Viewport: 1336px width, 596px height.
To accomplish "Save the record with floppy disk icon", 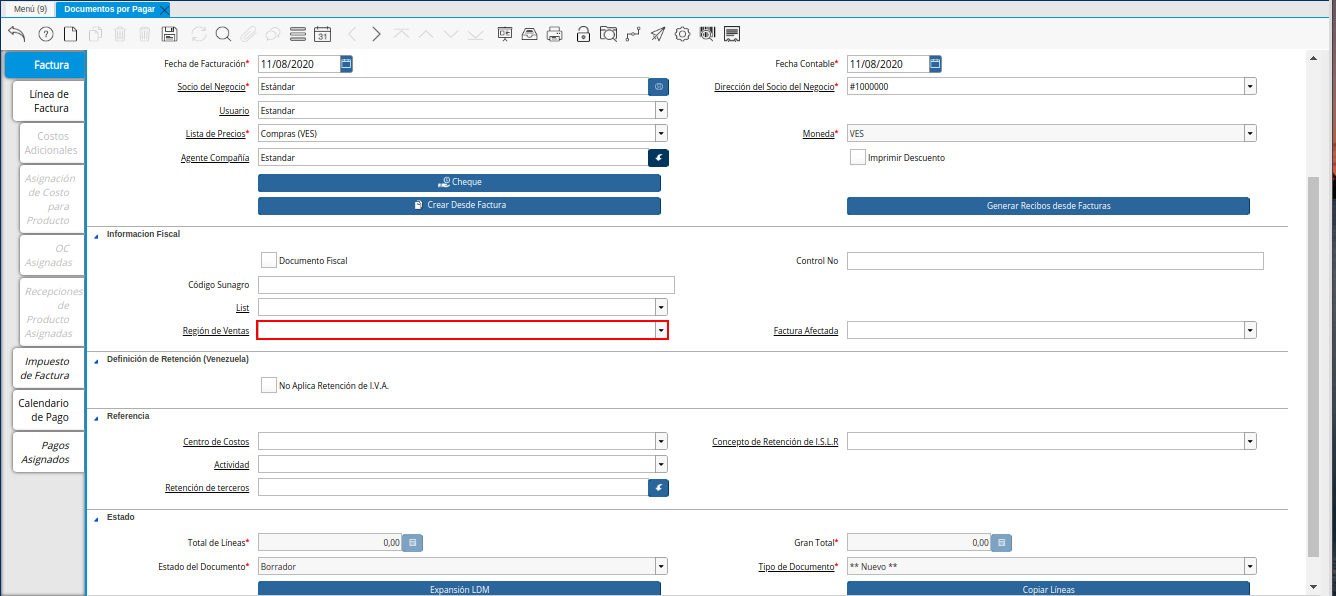I will pos(169,34).
